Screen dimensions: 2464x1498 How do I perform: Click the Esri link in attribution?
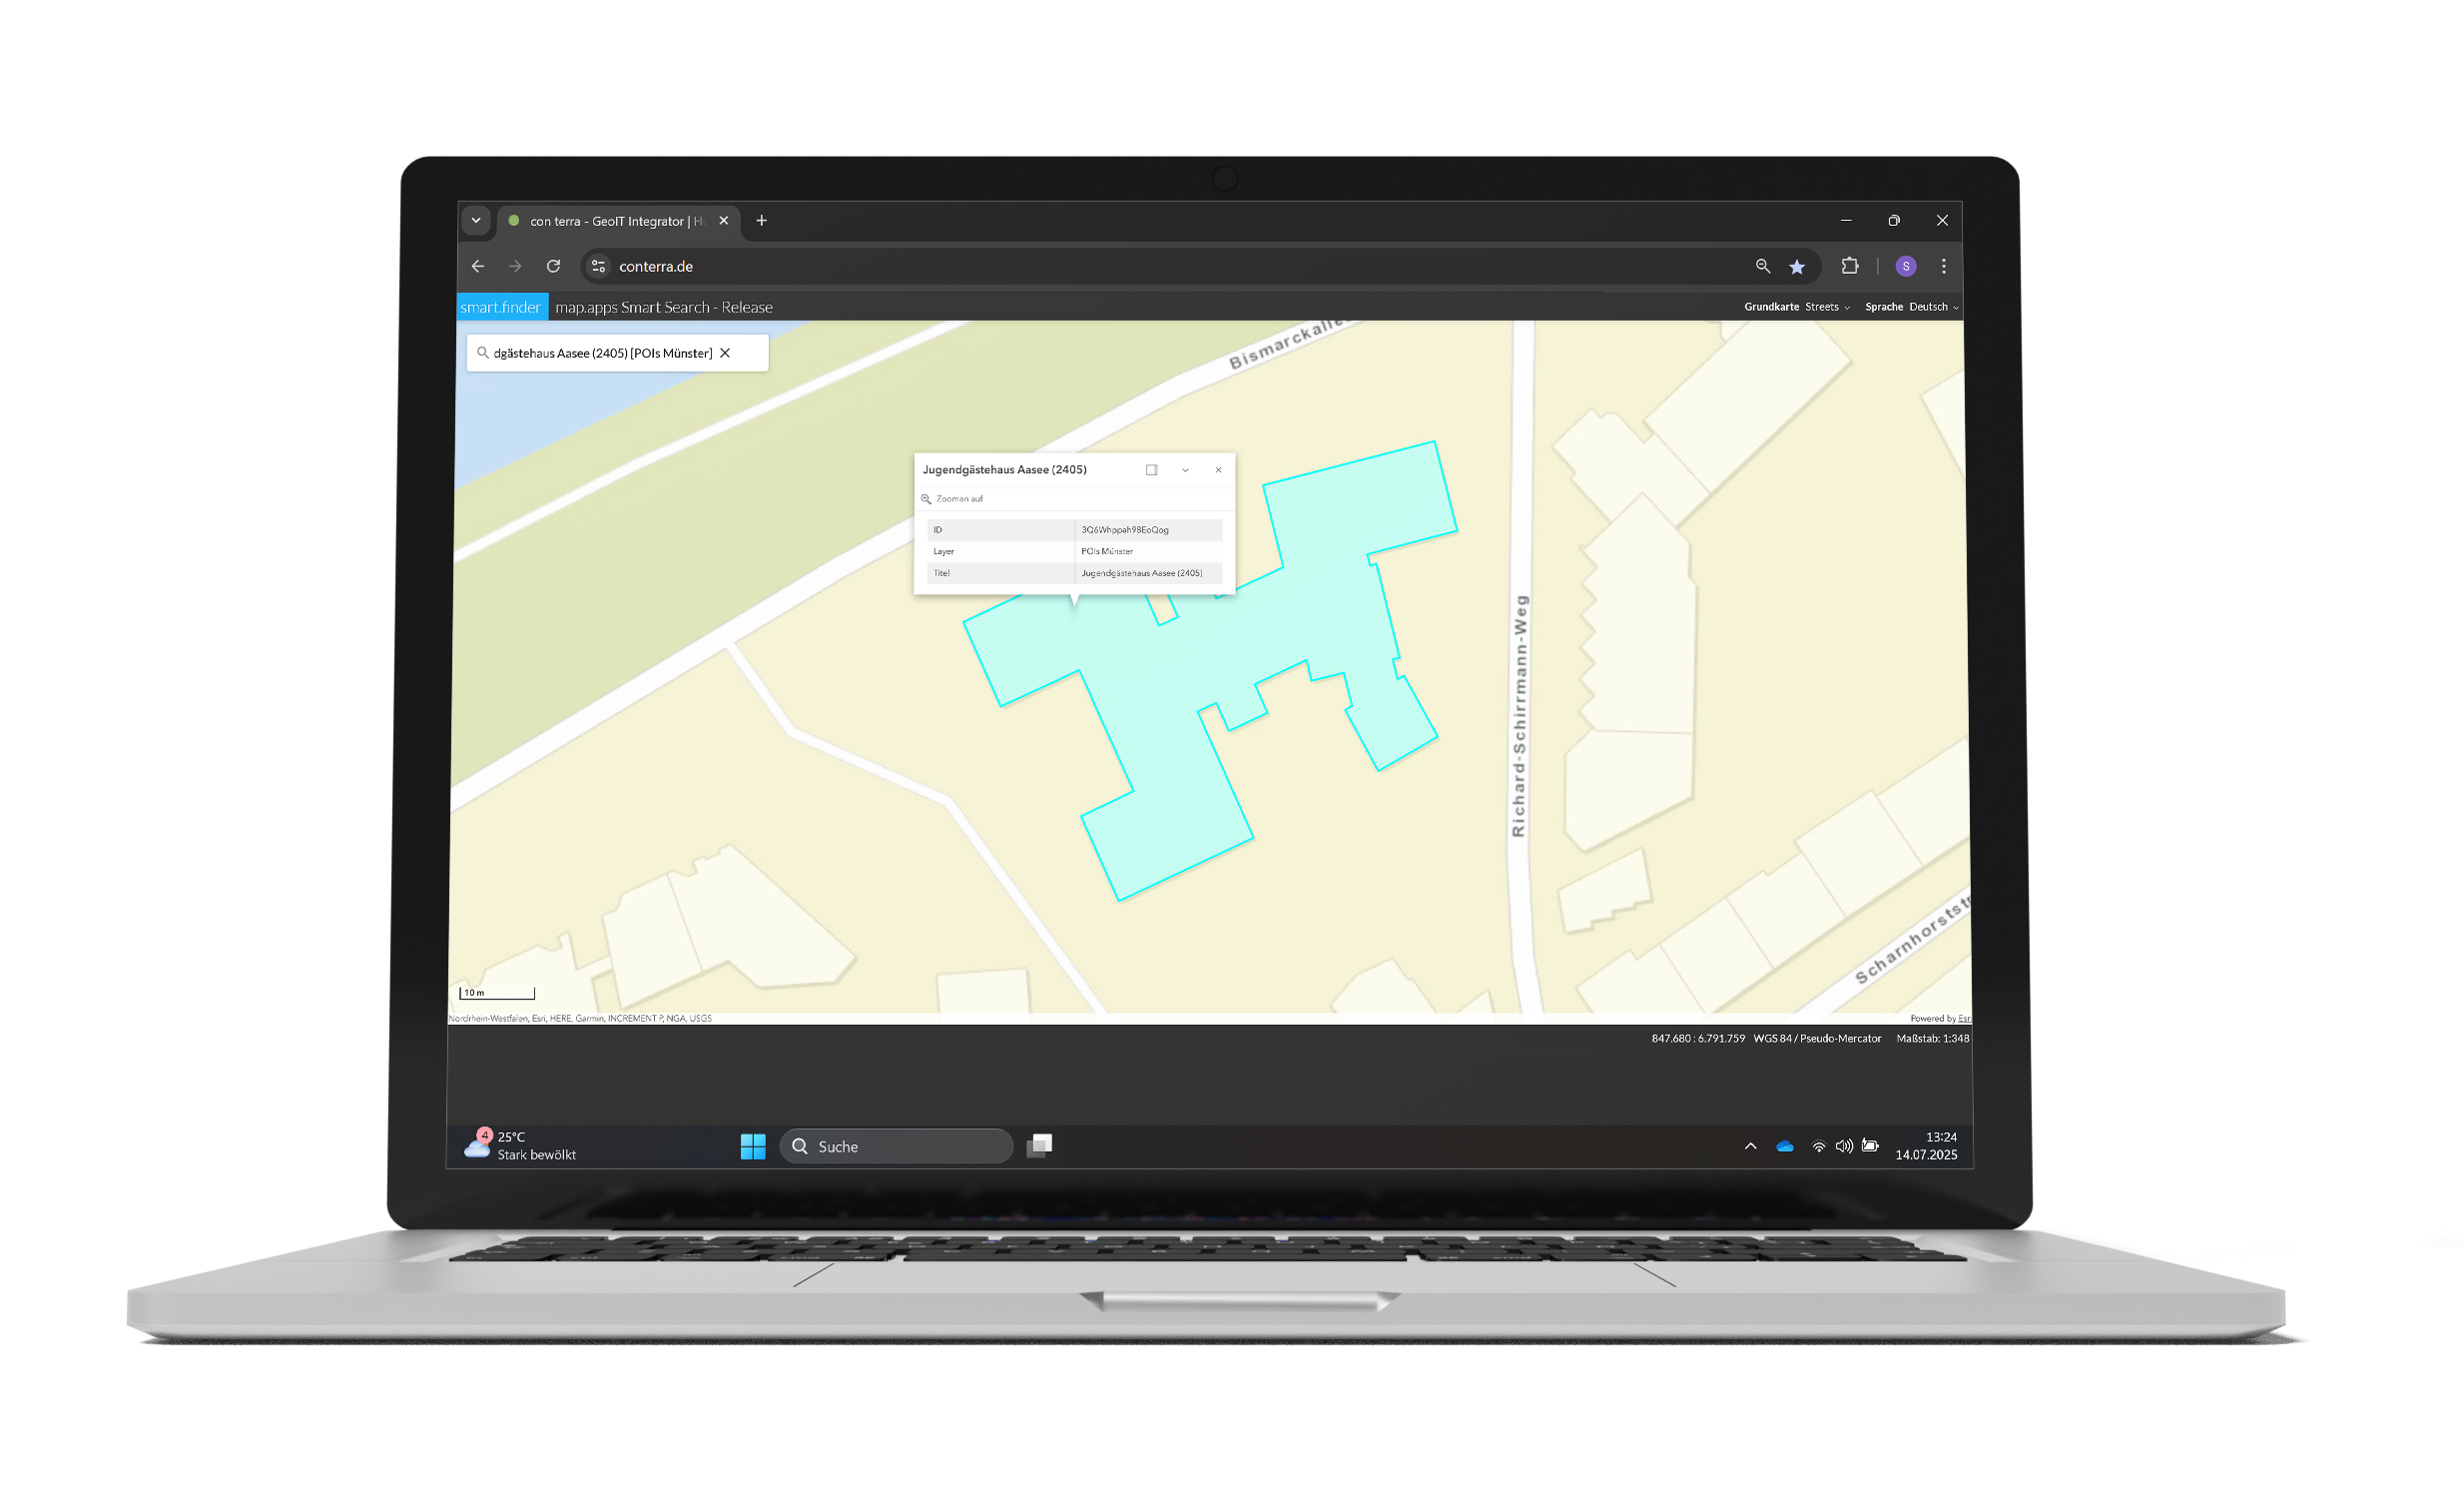coord(1963,1018)
